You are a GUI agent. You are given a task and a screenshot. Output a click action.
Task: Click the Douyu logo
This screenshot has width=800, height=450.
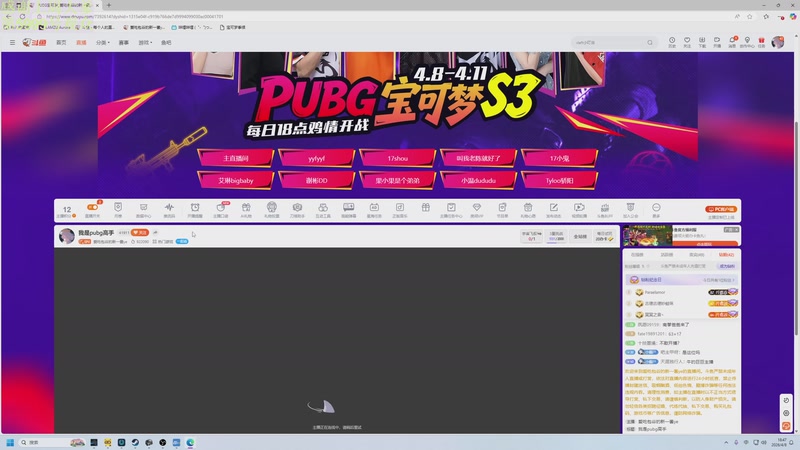pyautogui.click(x=34, y=42)
